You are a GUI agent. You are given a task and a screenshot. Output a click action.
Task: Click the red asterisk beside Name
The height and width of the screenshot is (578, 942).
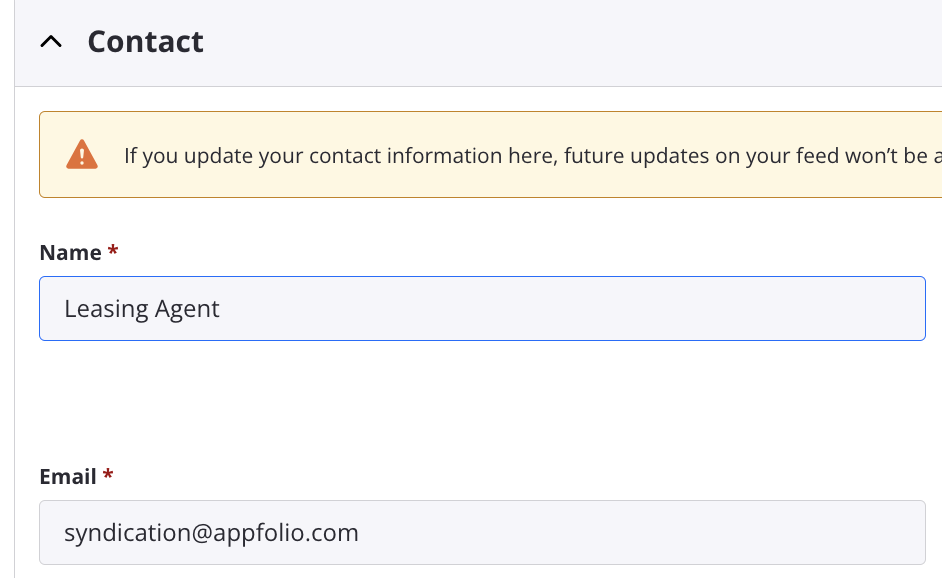click(x=112, y=250)
